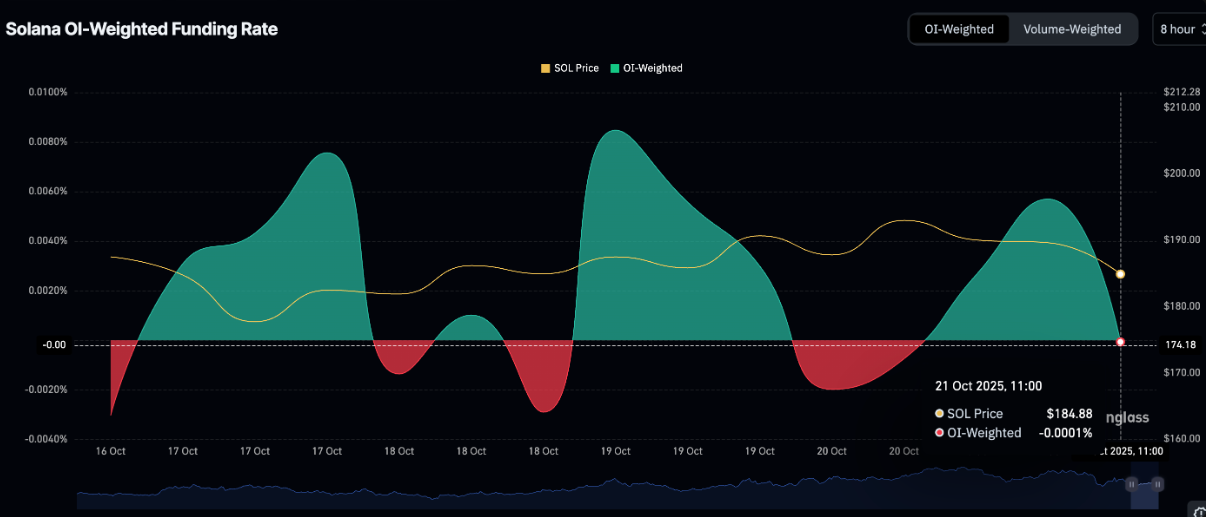1206x517 pixels.
Task: Click the chart title Solana OI-Weighted Funding Rate
Action: pos(142,29)
